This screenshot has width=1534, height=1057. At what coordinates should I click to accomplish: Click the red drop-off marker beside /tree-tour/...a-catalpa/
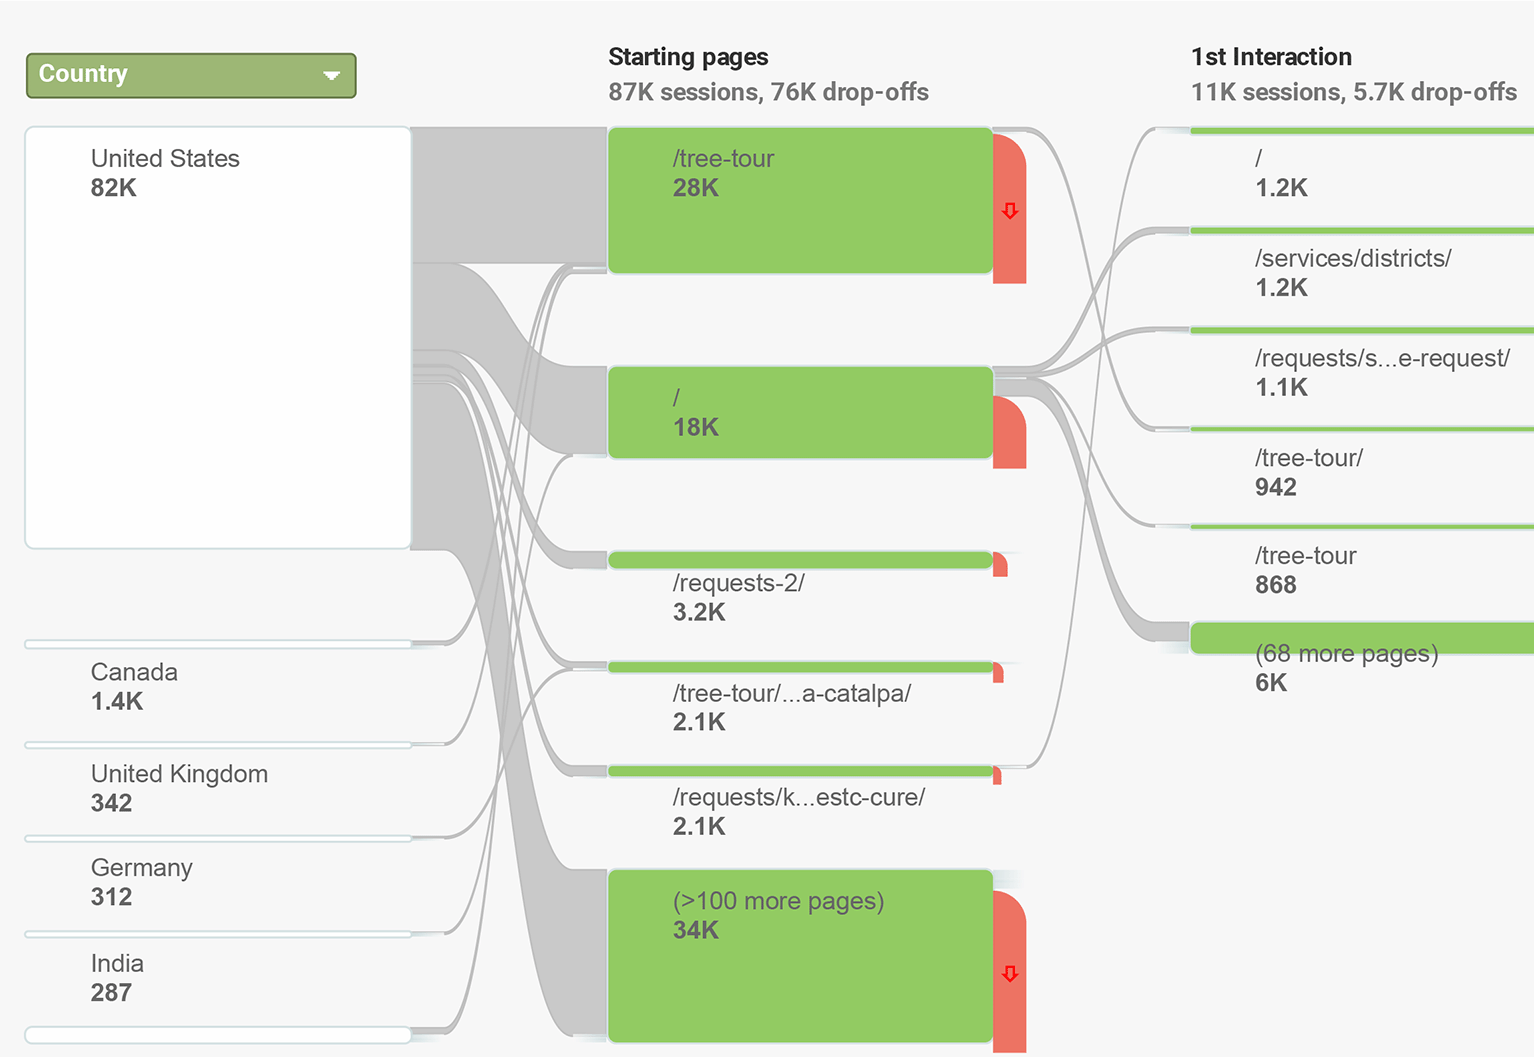tap(998, 673)
